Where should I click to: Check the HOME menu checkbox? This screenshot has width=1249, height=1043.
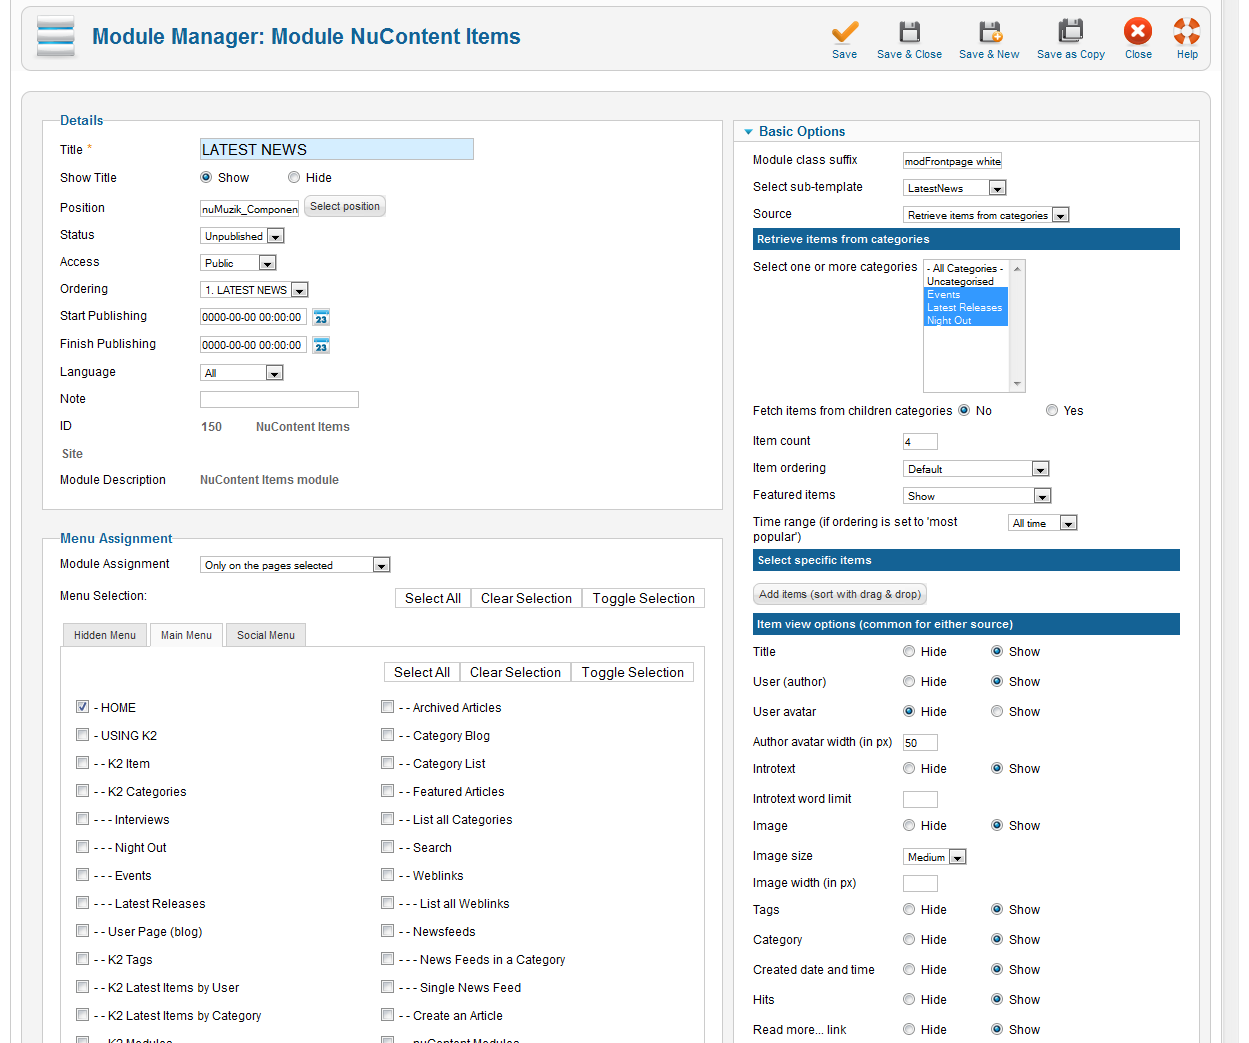[82, 706]
